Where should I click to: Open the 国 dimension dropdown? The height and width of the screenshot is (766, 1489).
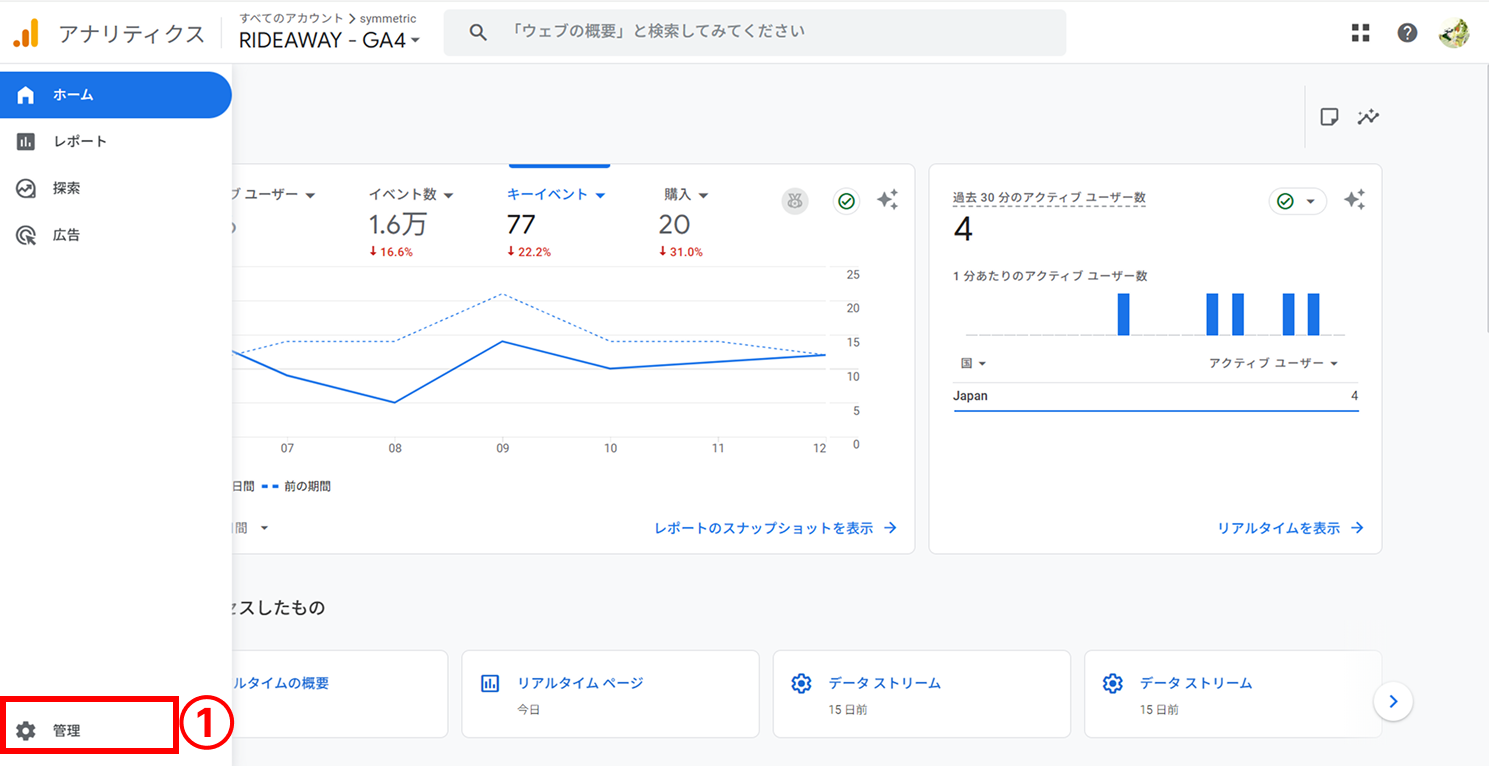[x=973, y=363]
